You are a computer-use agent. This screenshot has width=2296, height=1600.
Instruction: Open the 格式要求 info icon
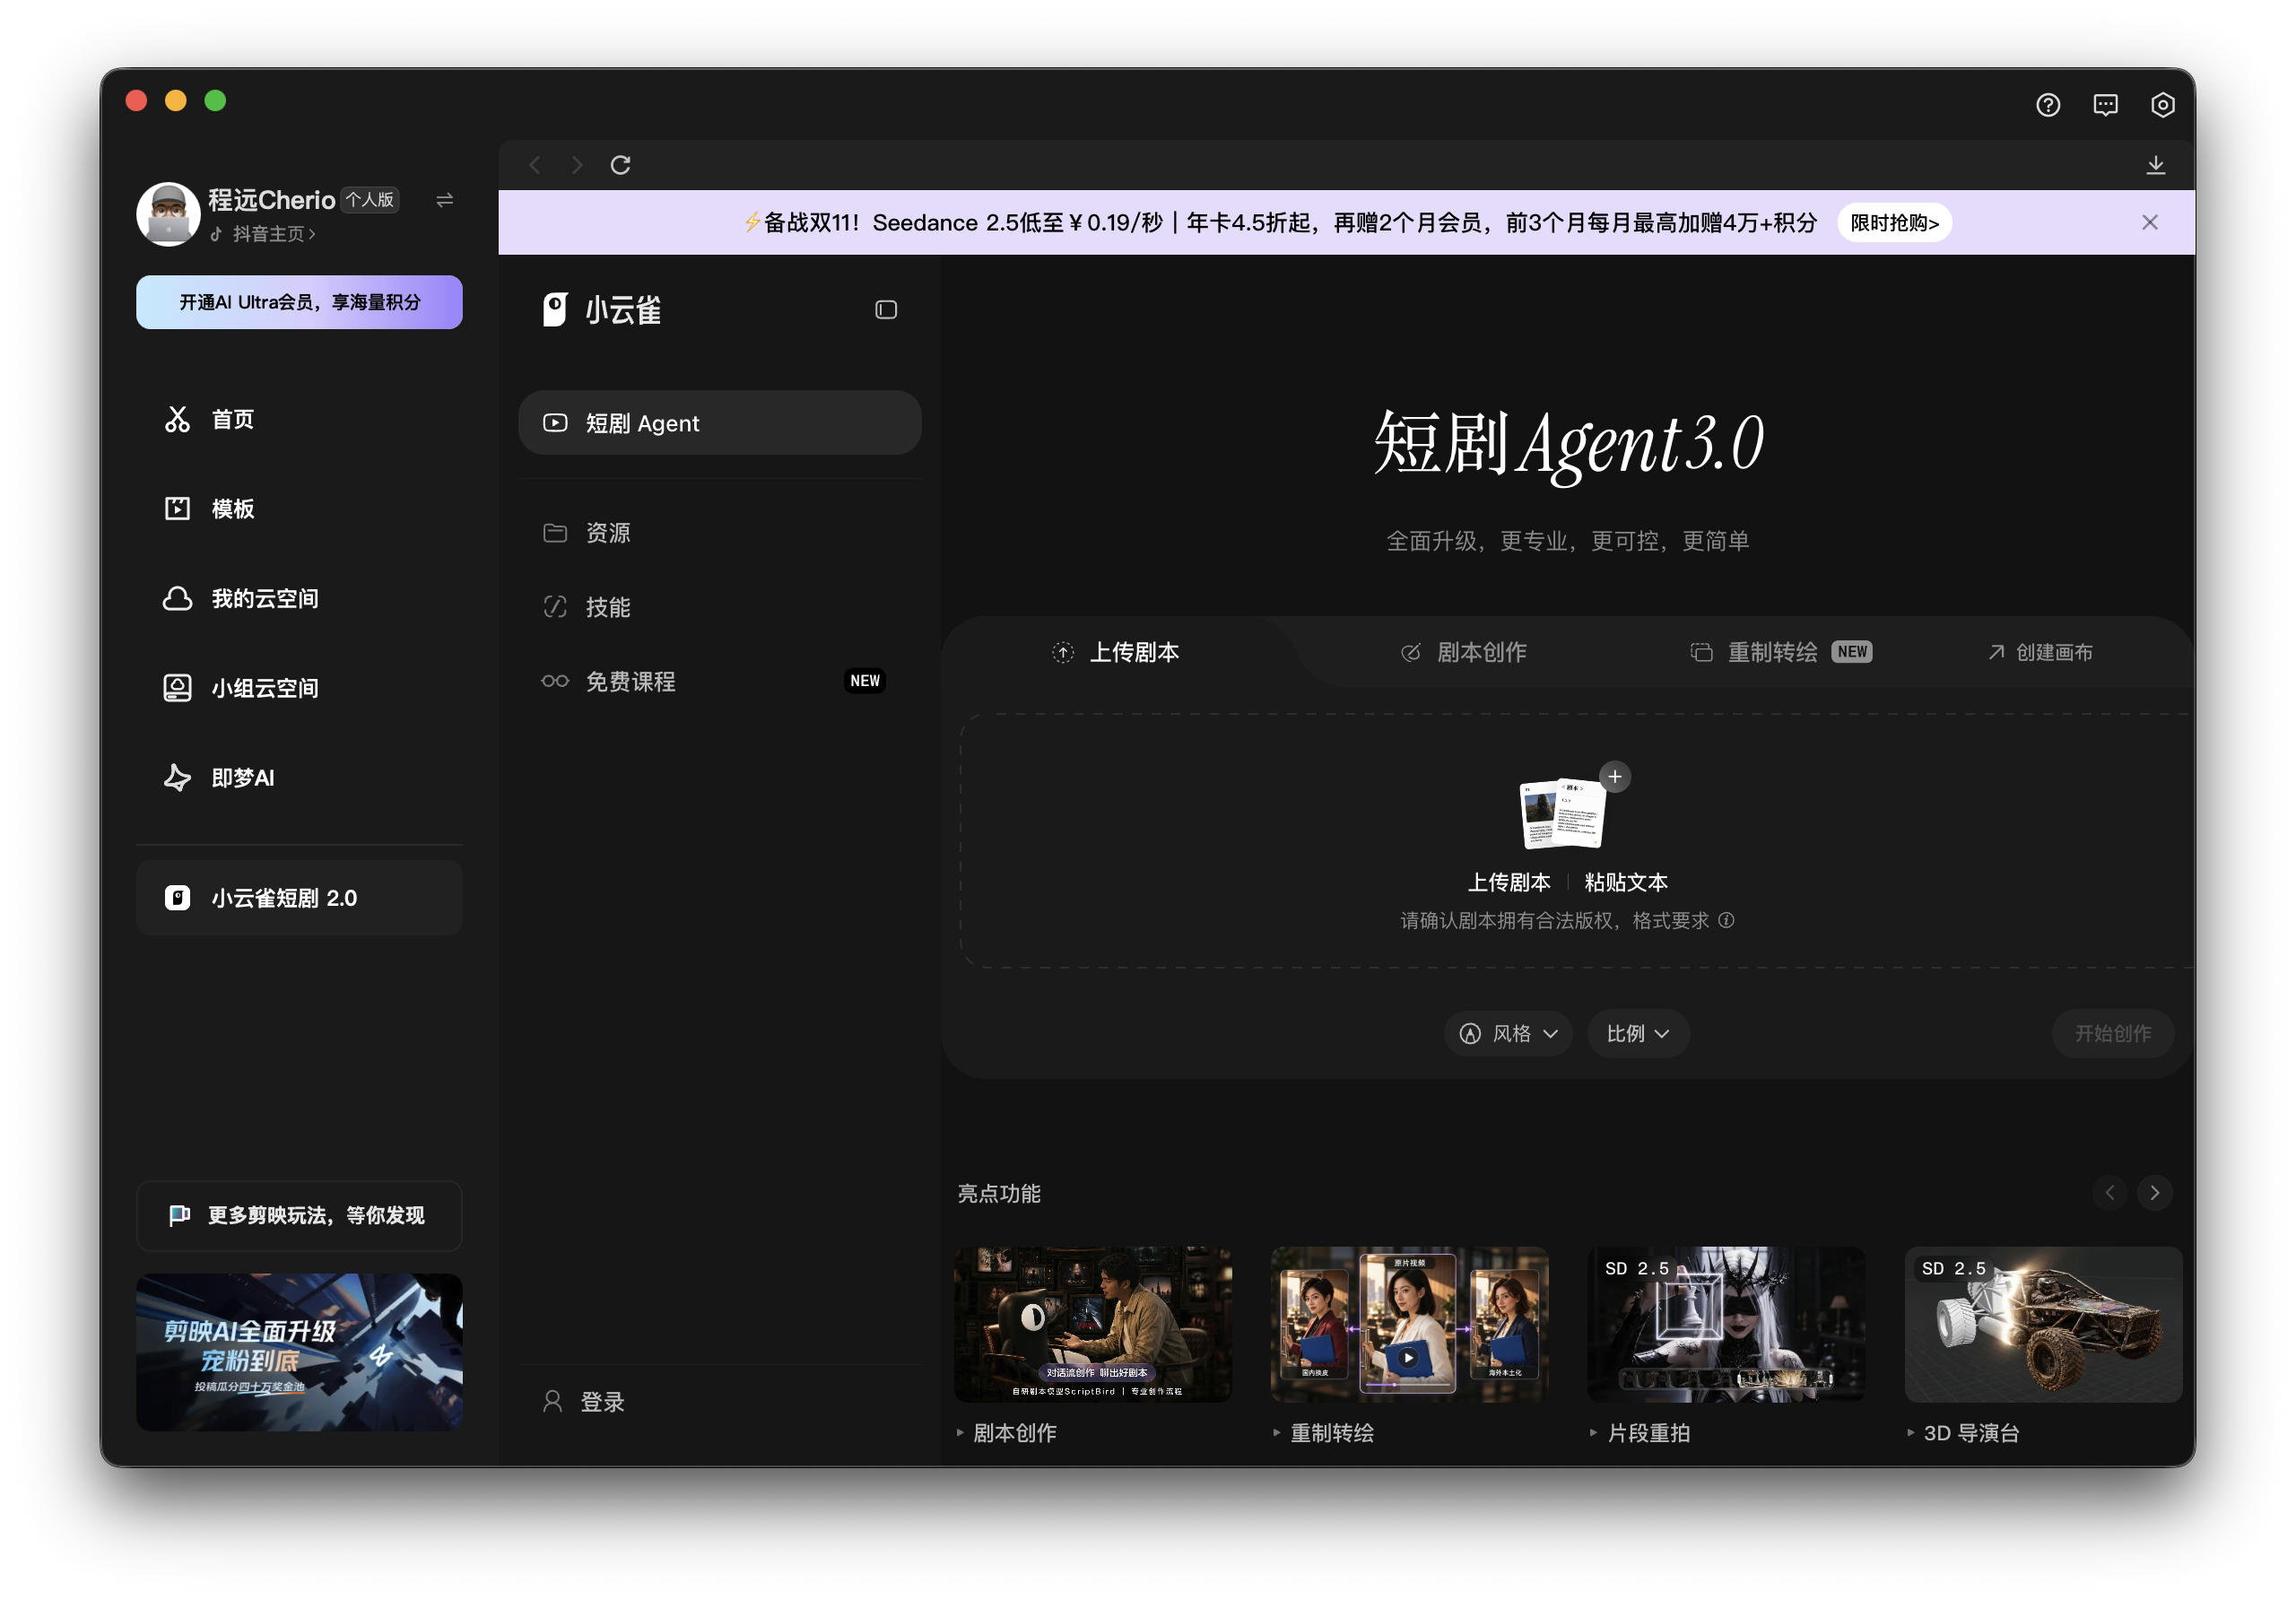click(x=1726, y=920)
